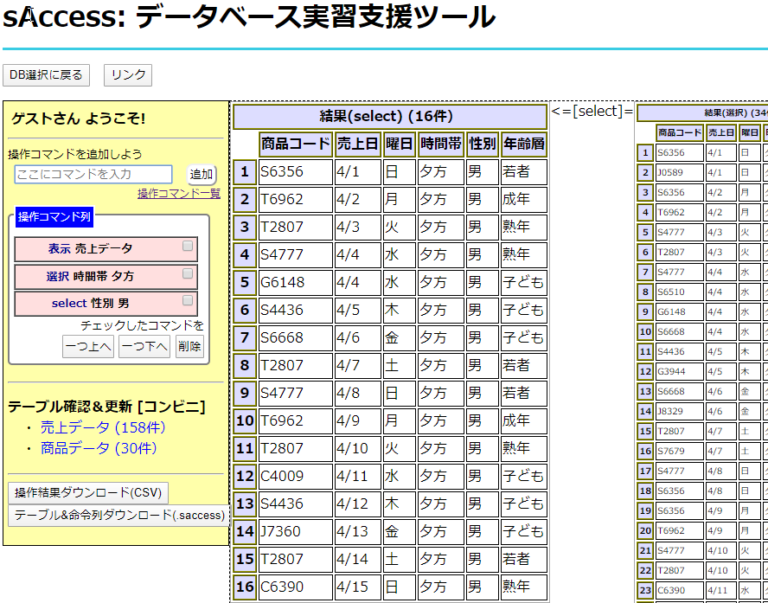Image resolution: width=768 pixels, height=603 pixels.
Task: Click the 時間帯 column header
Action: coord(440,144)
